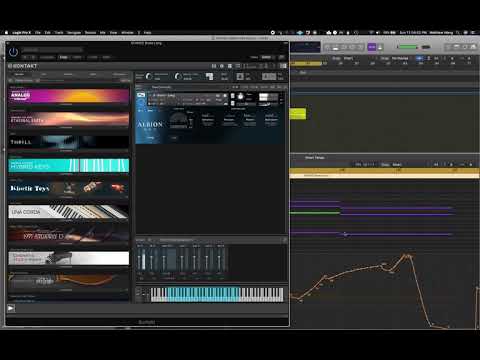The image size is (480, 360).
Task: Open the File menu
Action: tap(38, 32)
